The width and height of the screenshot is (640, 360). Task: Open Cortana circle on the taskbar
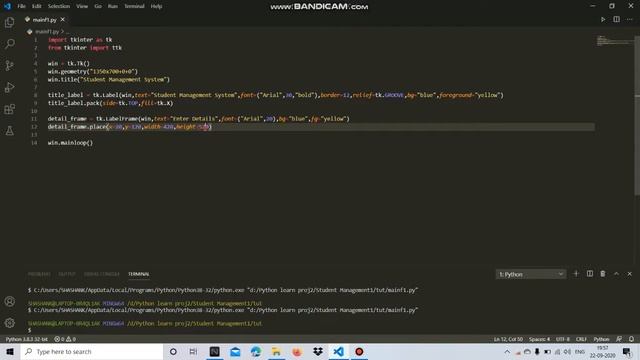173,351
